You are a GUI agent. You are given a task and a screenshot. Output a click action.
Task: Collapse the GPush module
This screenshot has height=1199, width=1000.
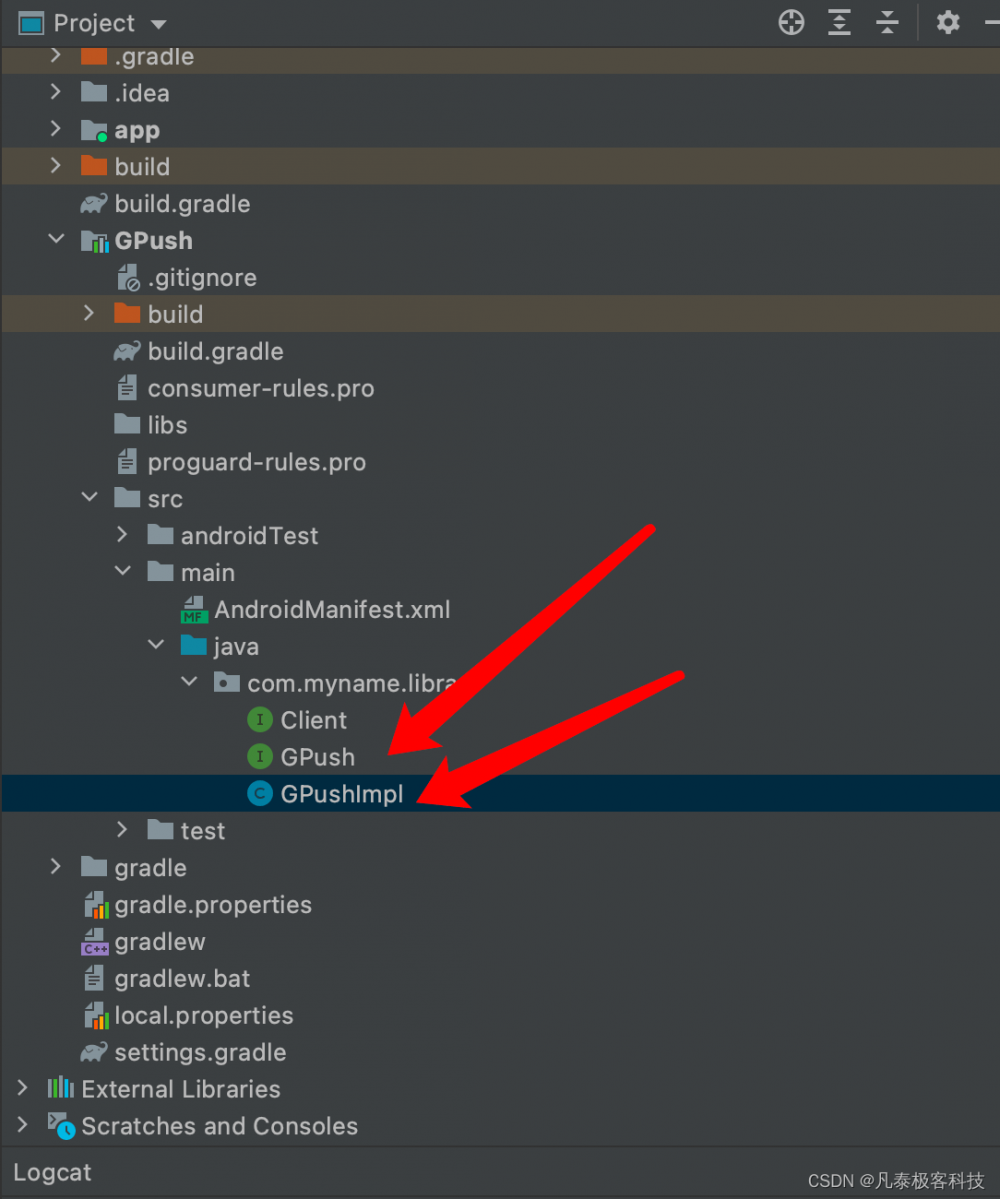click(x=56, y=239)
